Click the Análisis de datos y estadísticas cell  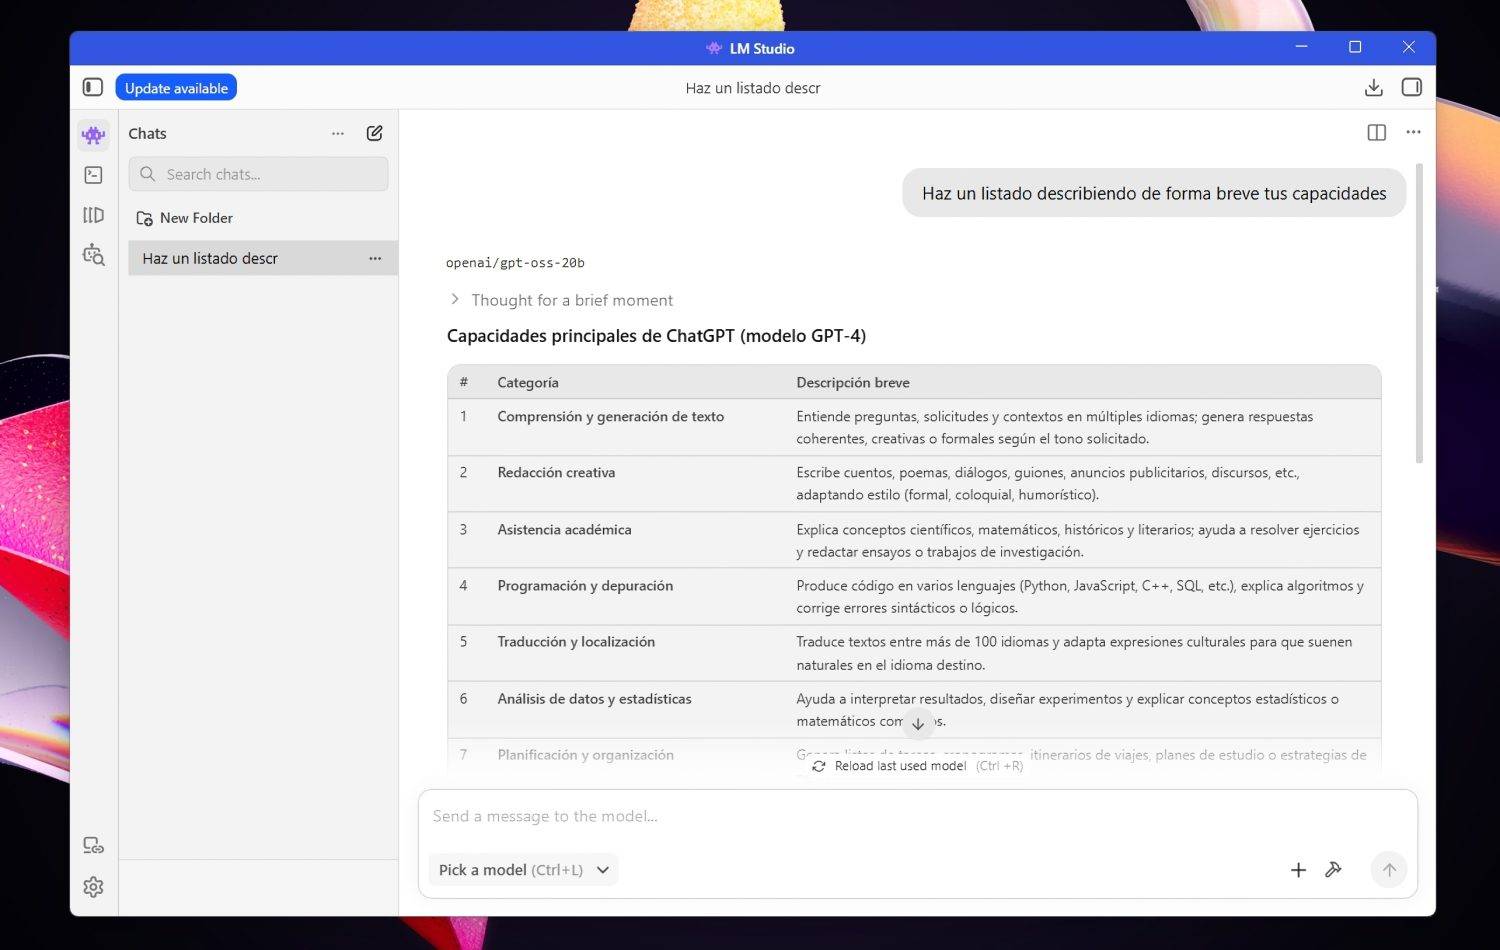594,698
